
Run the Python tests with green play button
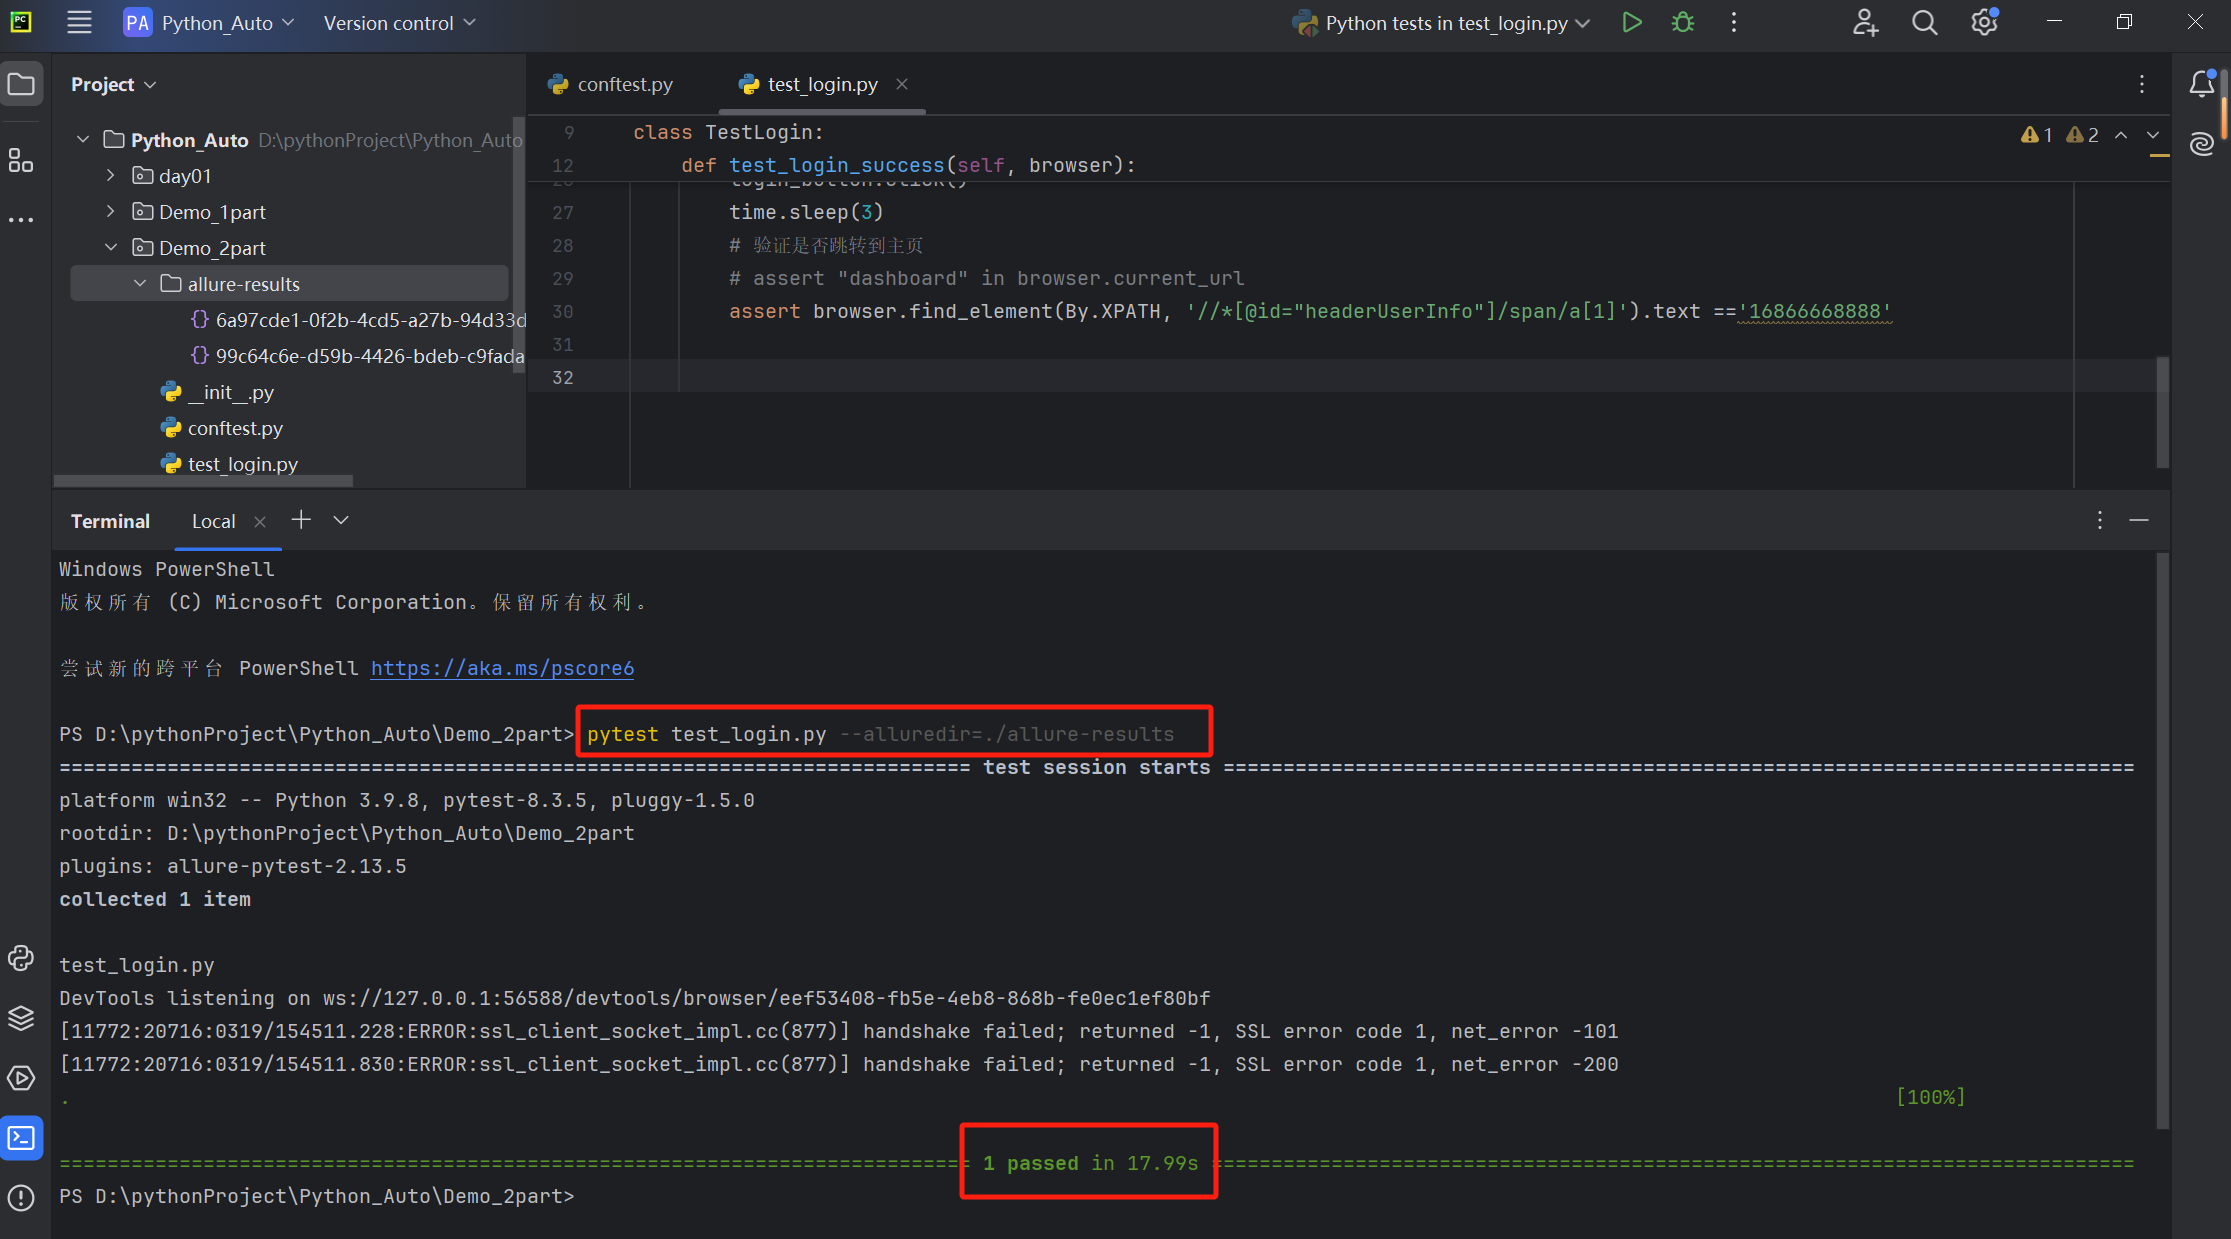pos(1631,22)
